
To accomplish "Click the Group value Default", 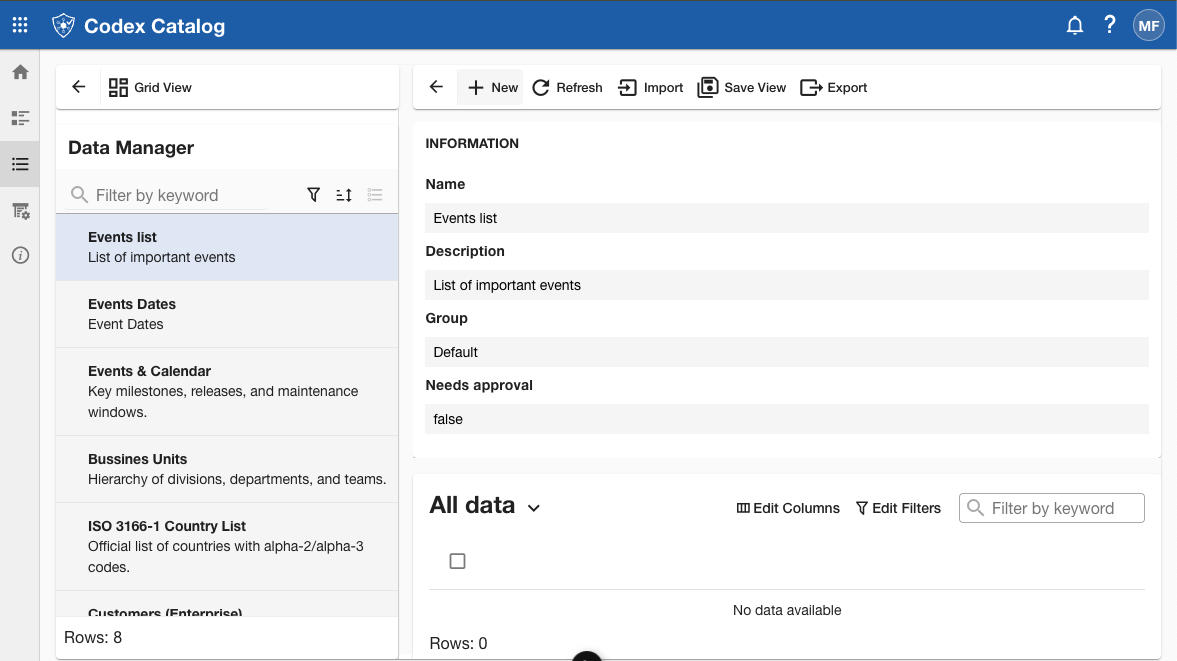I will click(787, 352).
